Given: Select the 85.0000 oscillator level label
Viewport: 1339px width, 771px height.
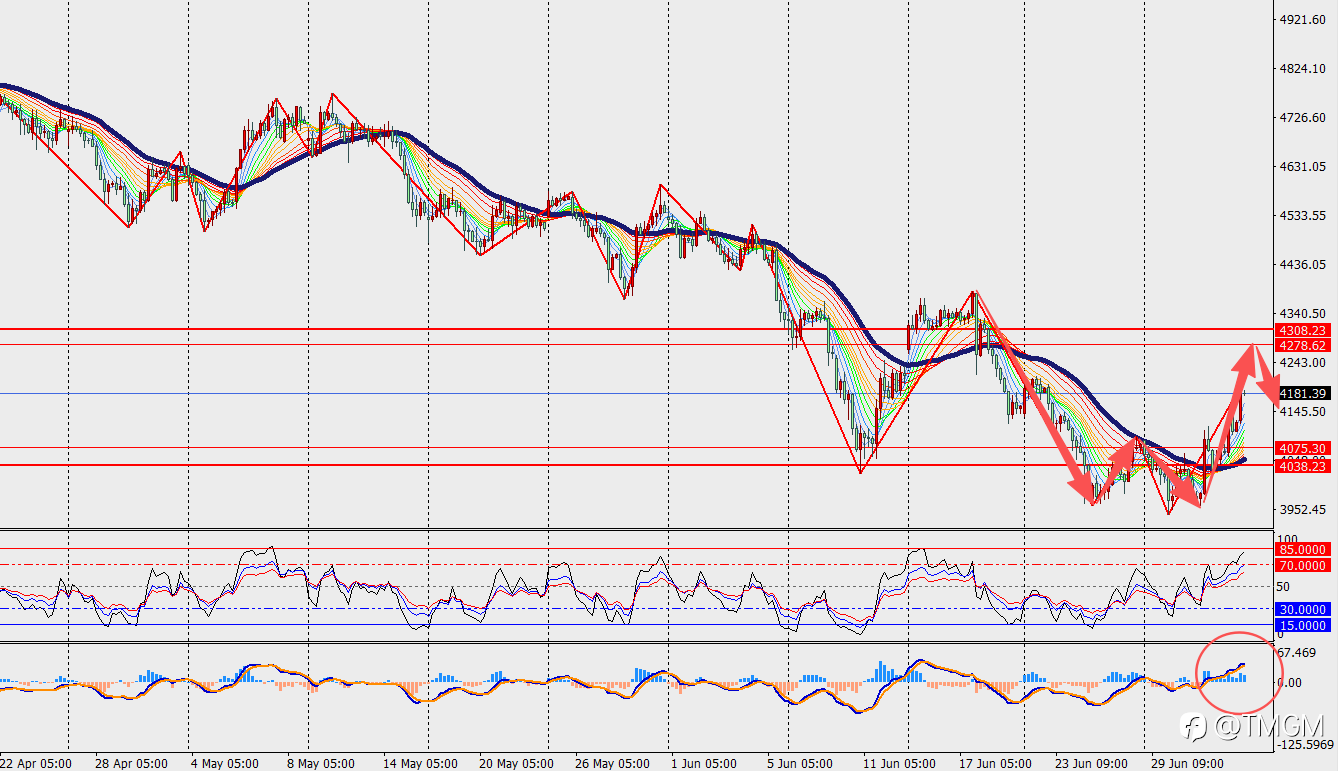Looking at the screenshot, I should tap(1303, 549).
